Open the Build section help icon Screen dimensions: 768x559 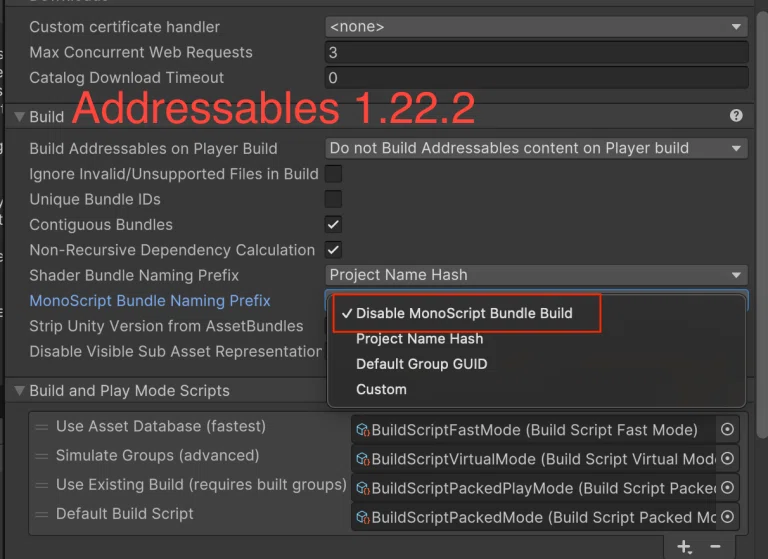[x=736, y=116]
